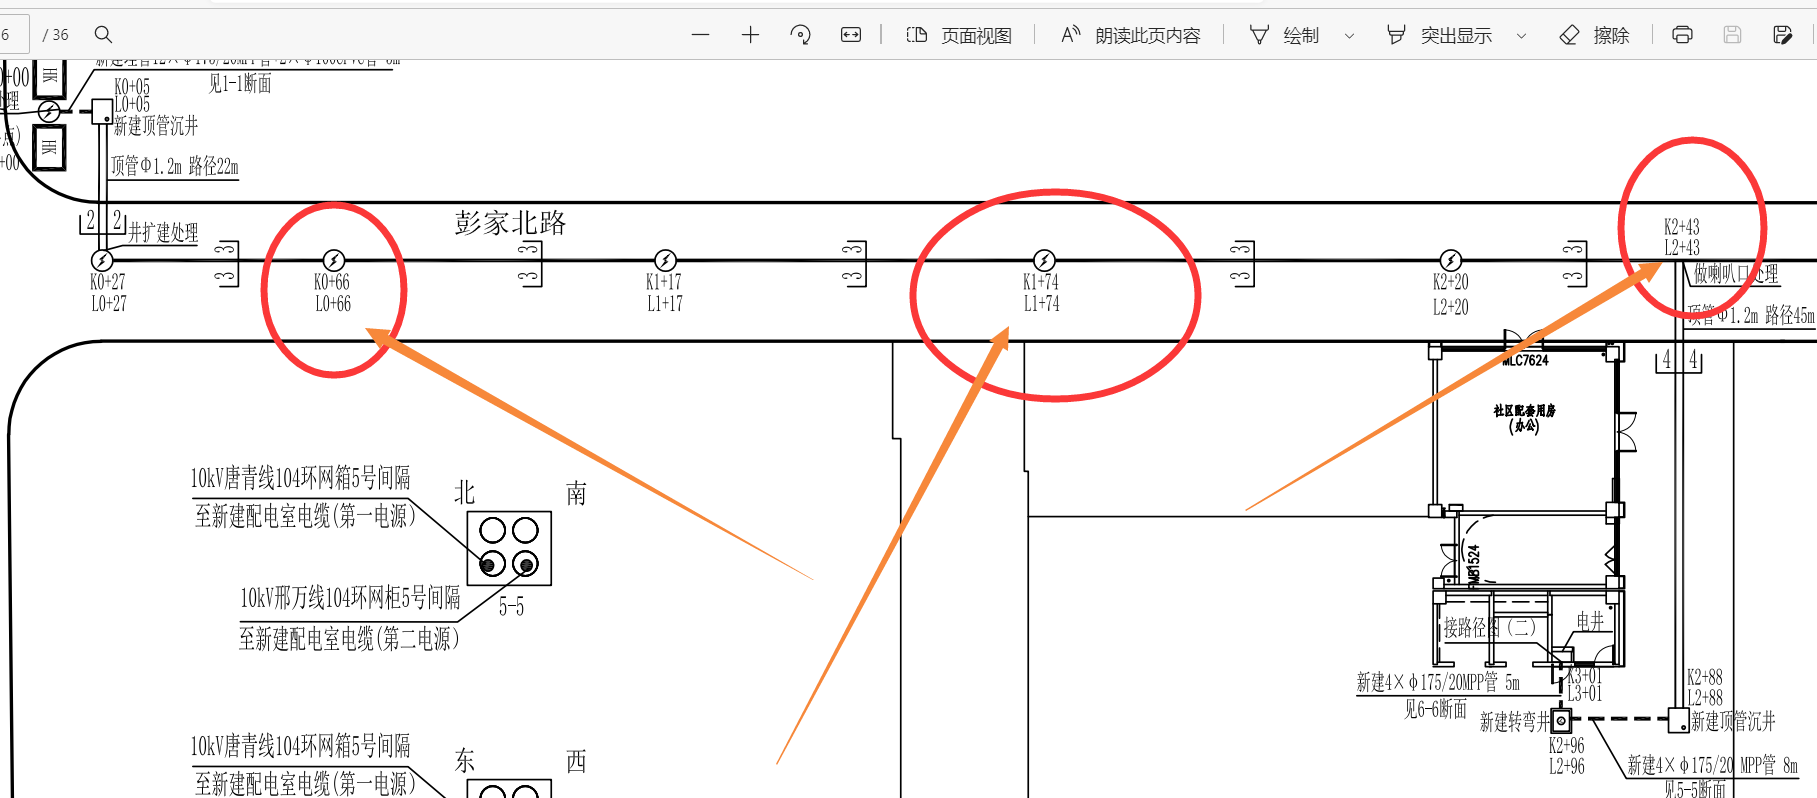Click the K2+96 station label

click(1566, 745)
